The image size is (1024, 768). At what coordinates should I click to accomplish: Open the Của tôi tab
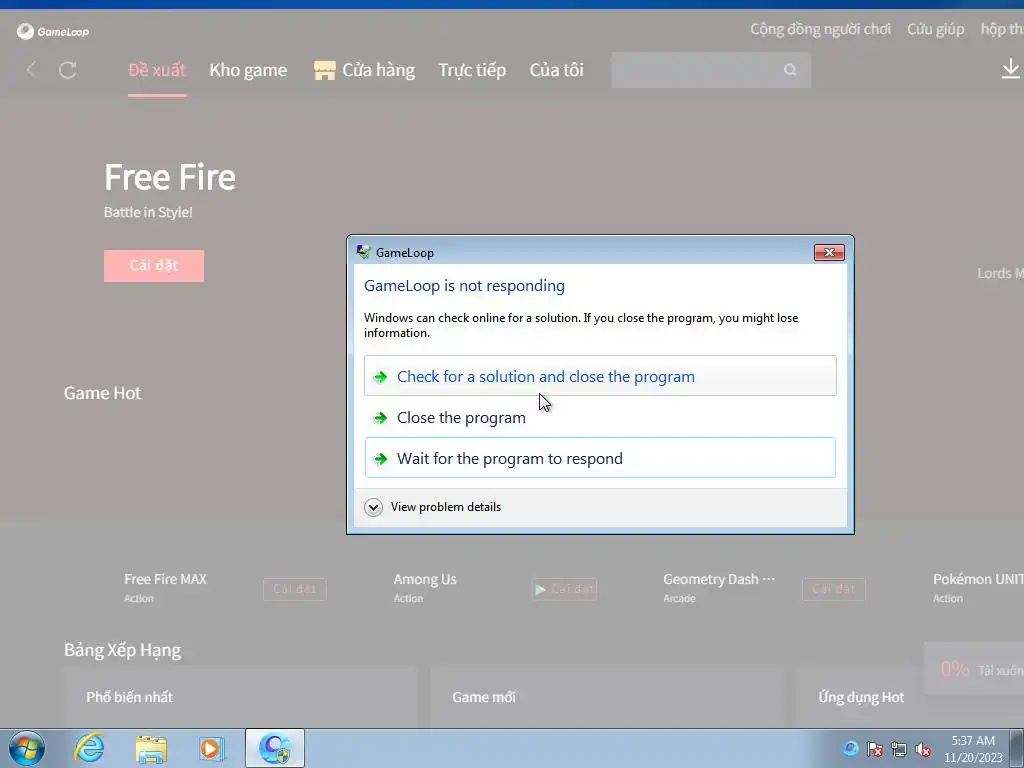(556, 70)
